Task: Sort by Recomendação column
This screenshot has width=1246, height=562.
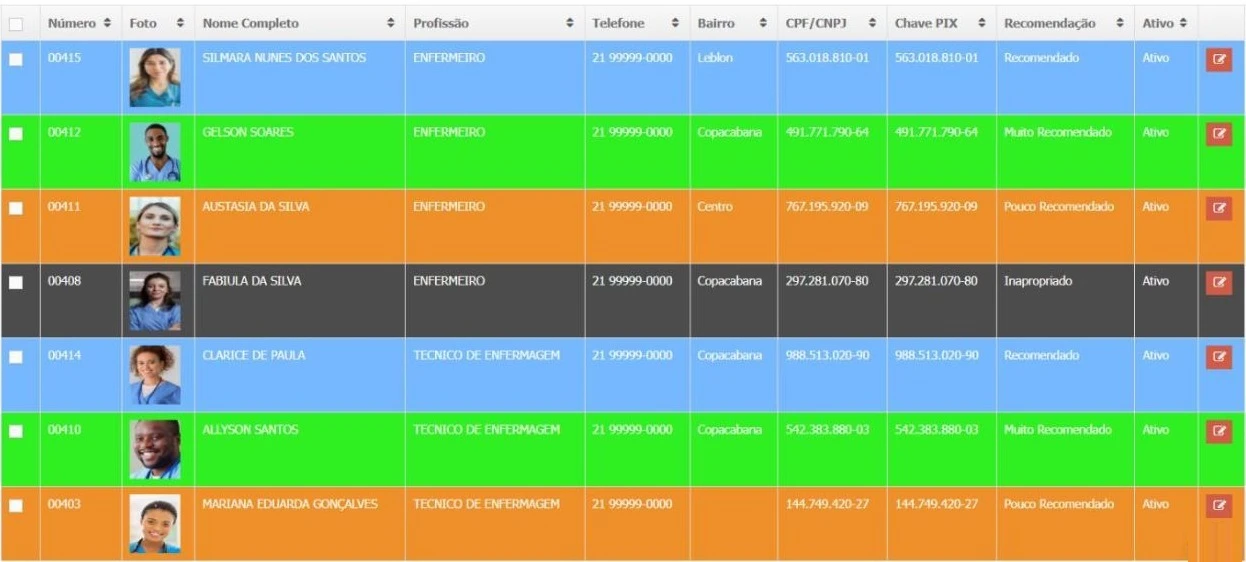Action: tap(1064, 23)
